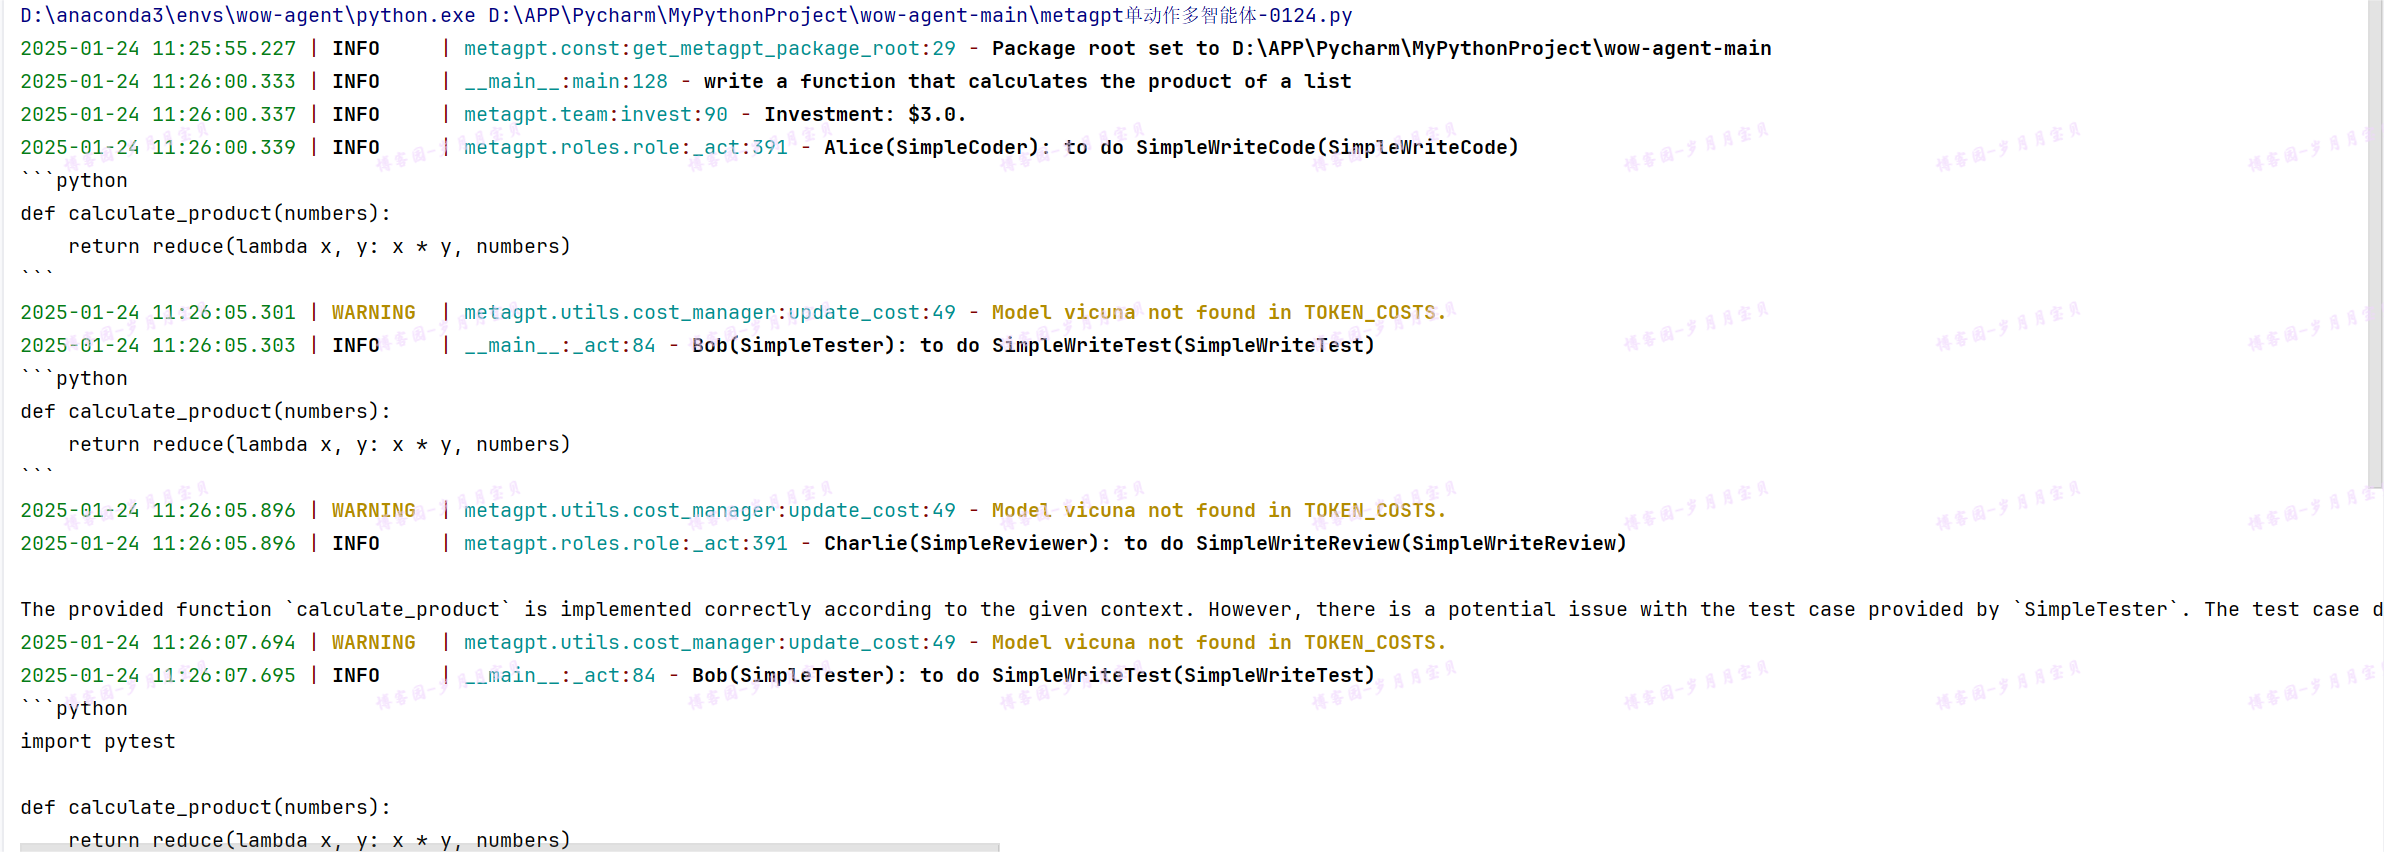Viewport: 2384px width, 852px height.
Task: Click the horizontal scrollbar at the console bottom
Action: point(509,847)
